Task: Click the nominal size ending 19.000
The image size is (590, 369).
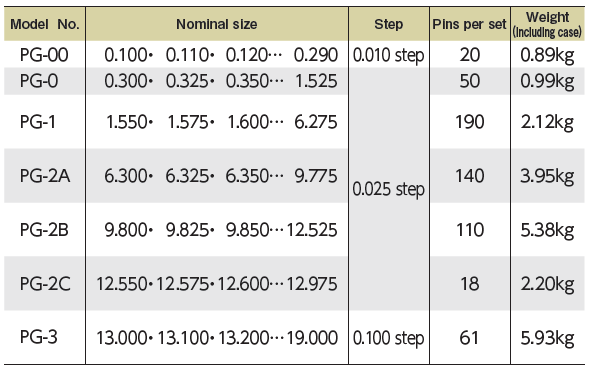Action: [x=217, y=337]
